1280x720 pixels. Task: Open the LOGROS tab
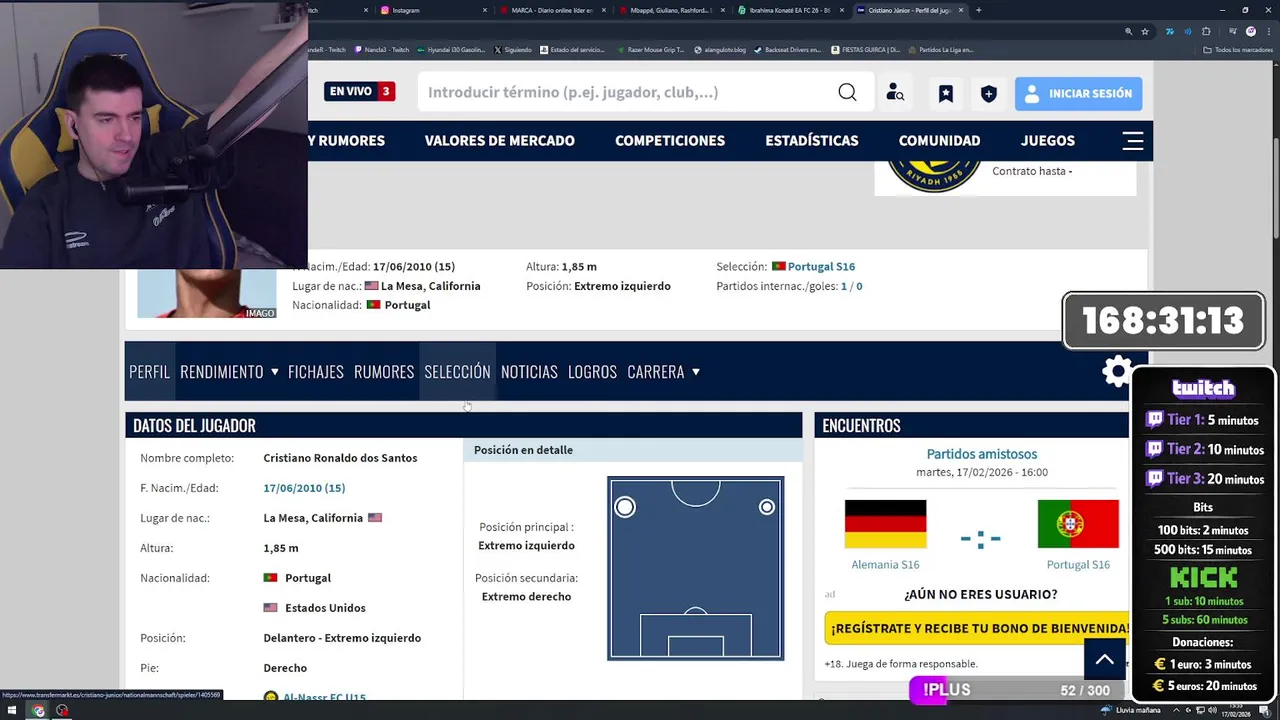pyautogui.click(x=592, y=371)
